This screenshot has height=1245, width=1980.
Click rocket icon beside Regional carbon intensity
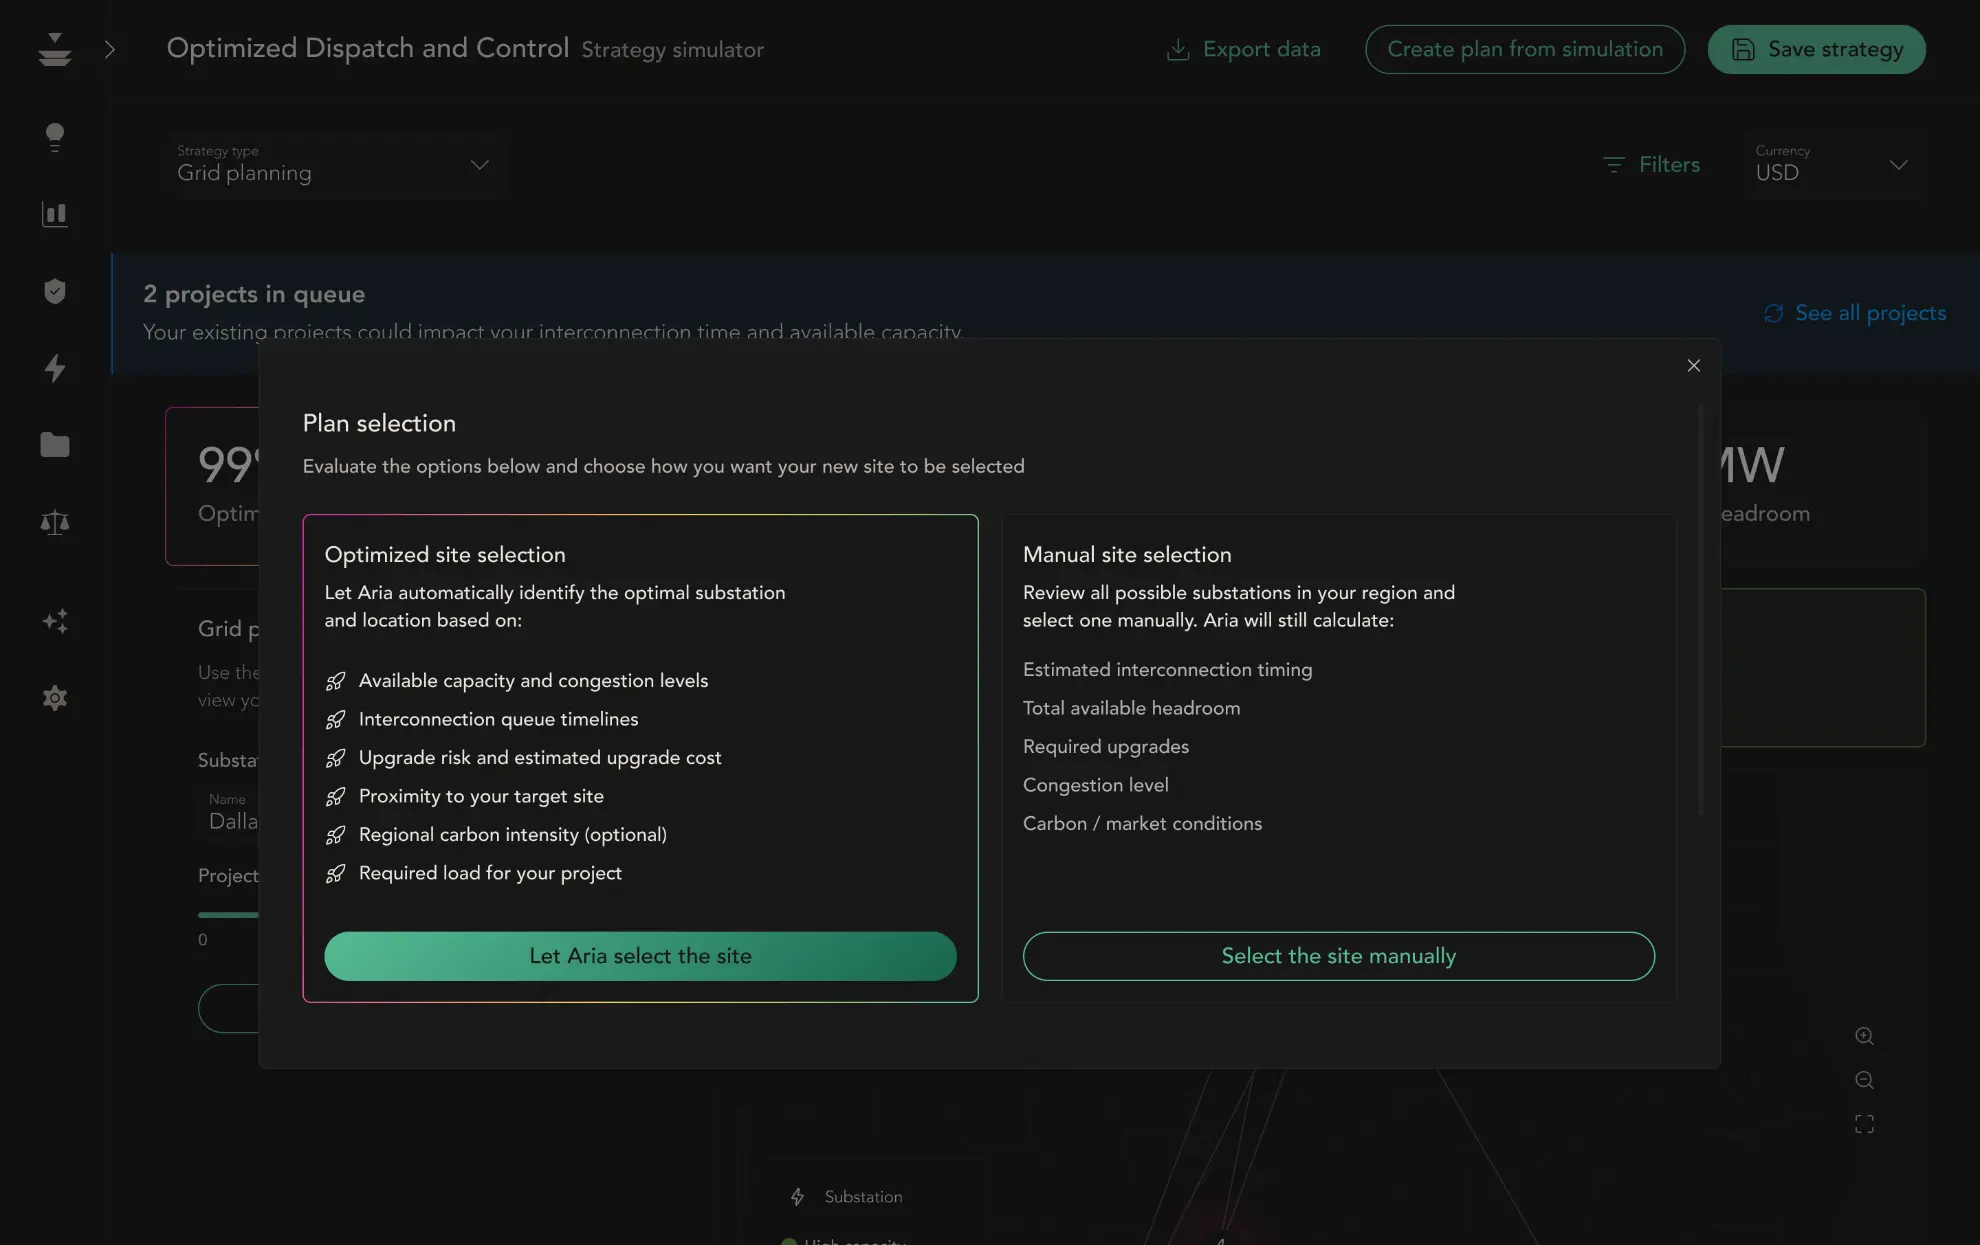click(x=336, y=835)
